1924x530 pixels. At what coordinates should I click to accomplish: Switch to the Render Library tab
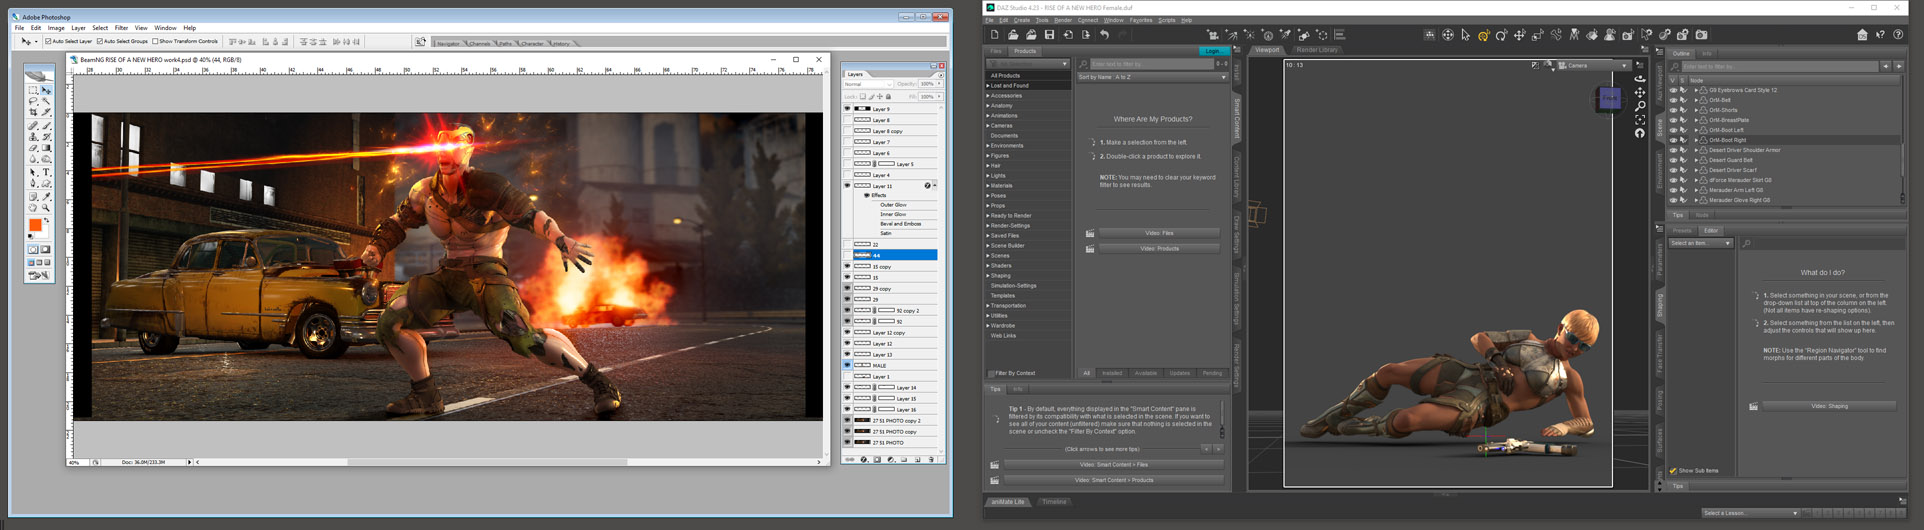point(1317,50)
